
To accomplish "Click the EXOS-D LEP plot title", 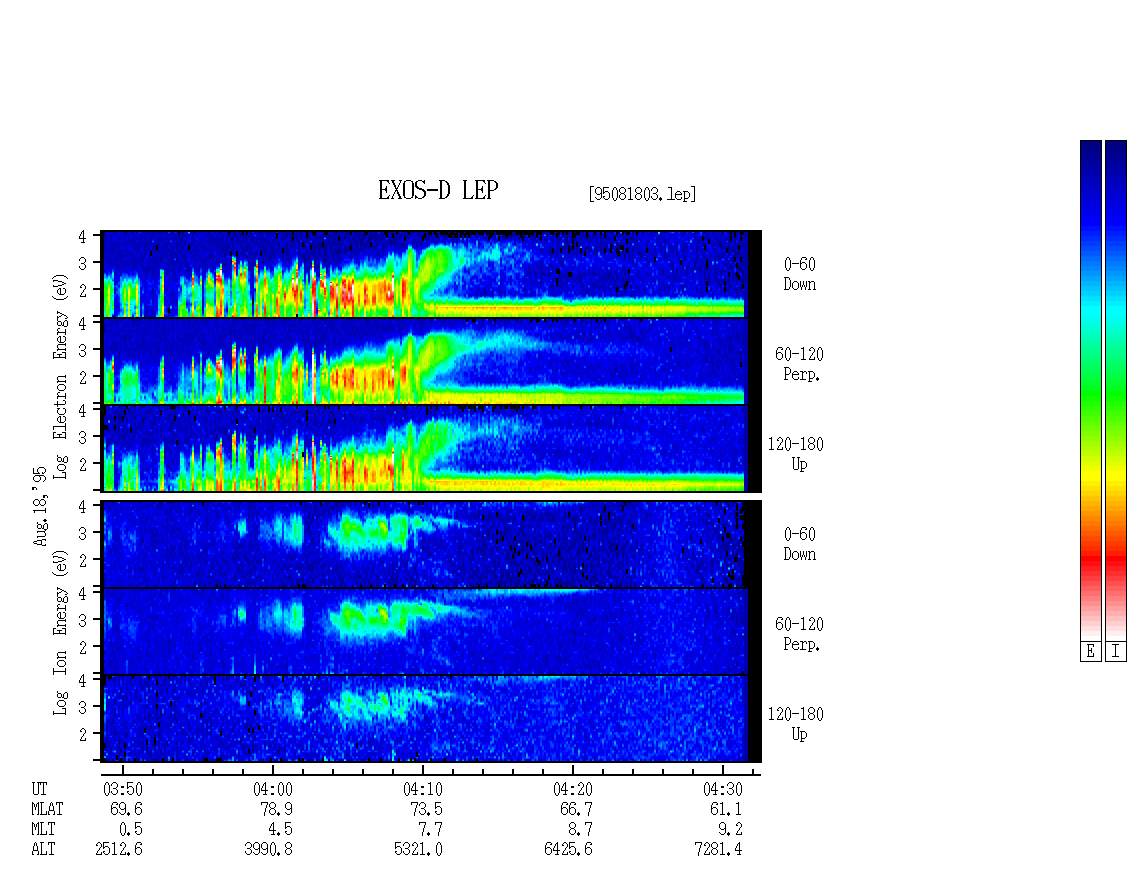I will [438, 190].
